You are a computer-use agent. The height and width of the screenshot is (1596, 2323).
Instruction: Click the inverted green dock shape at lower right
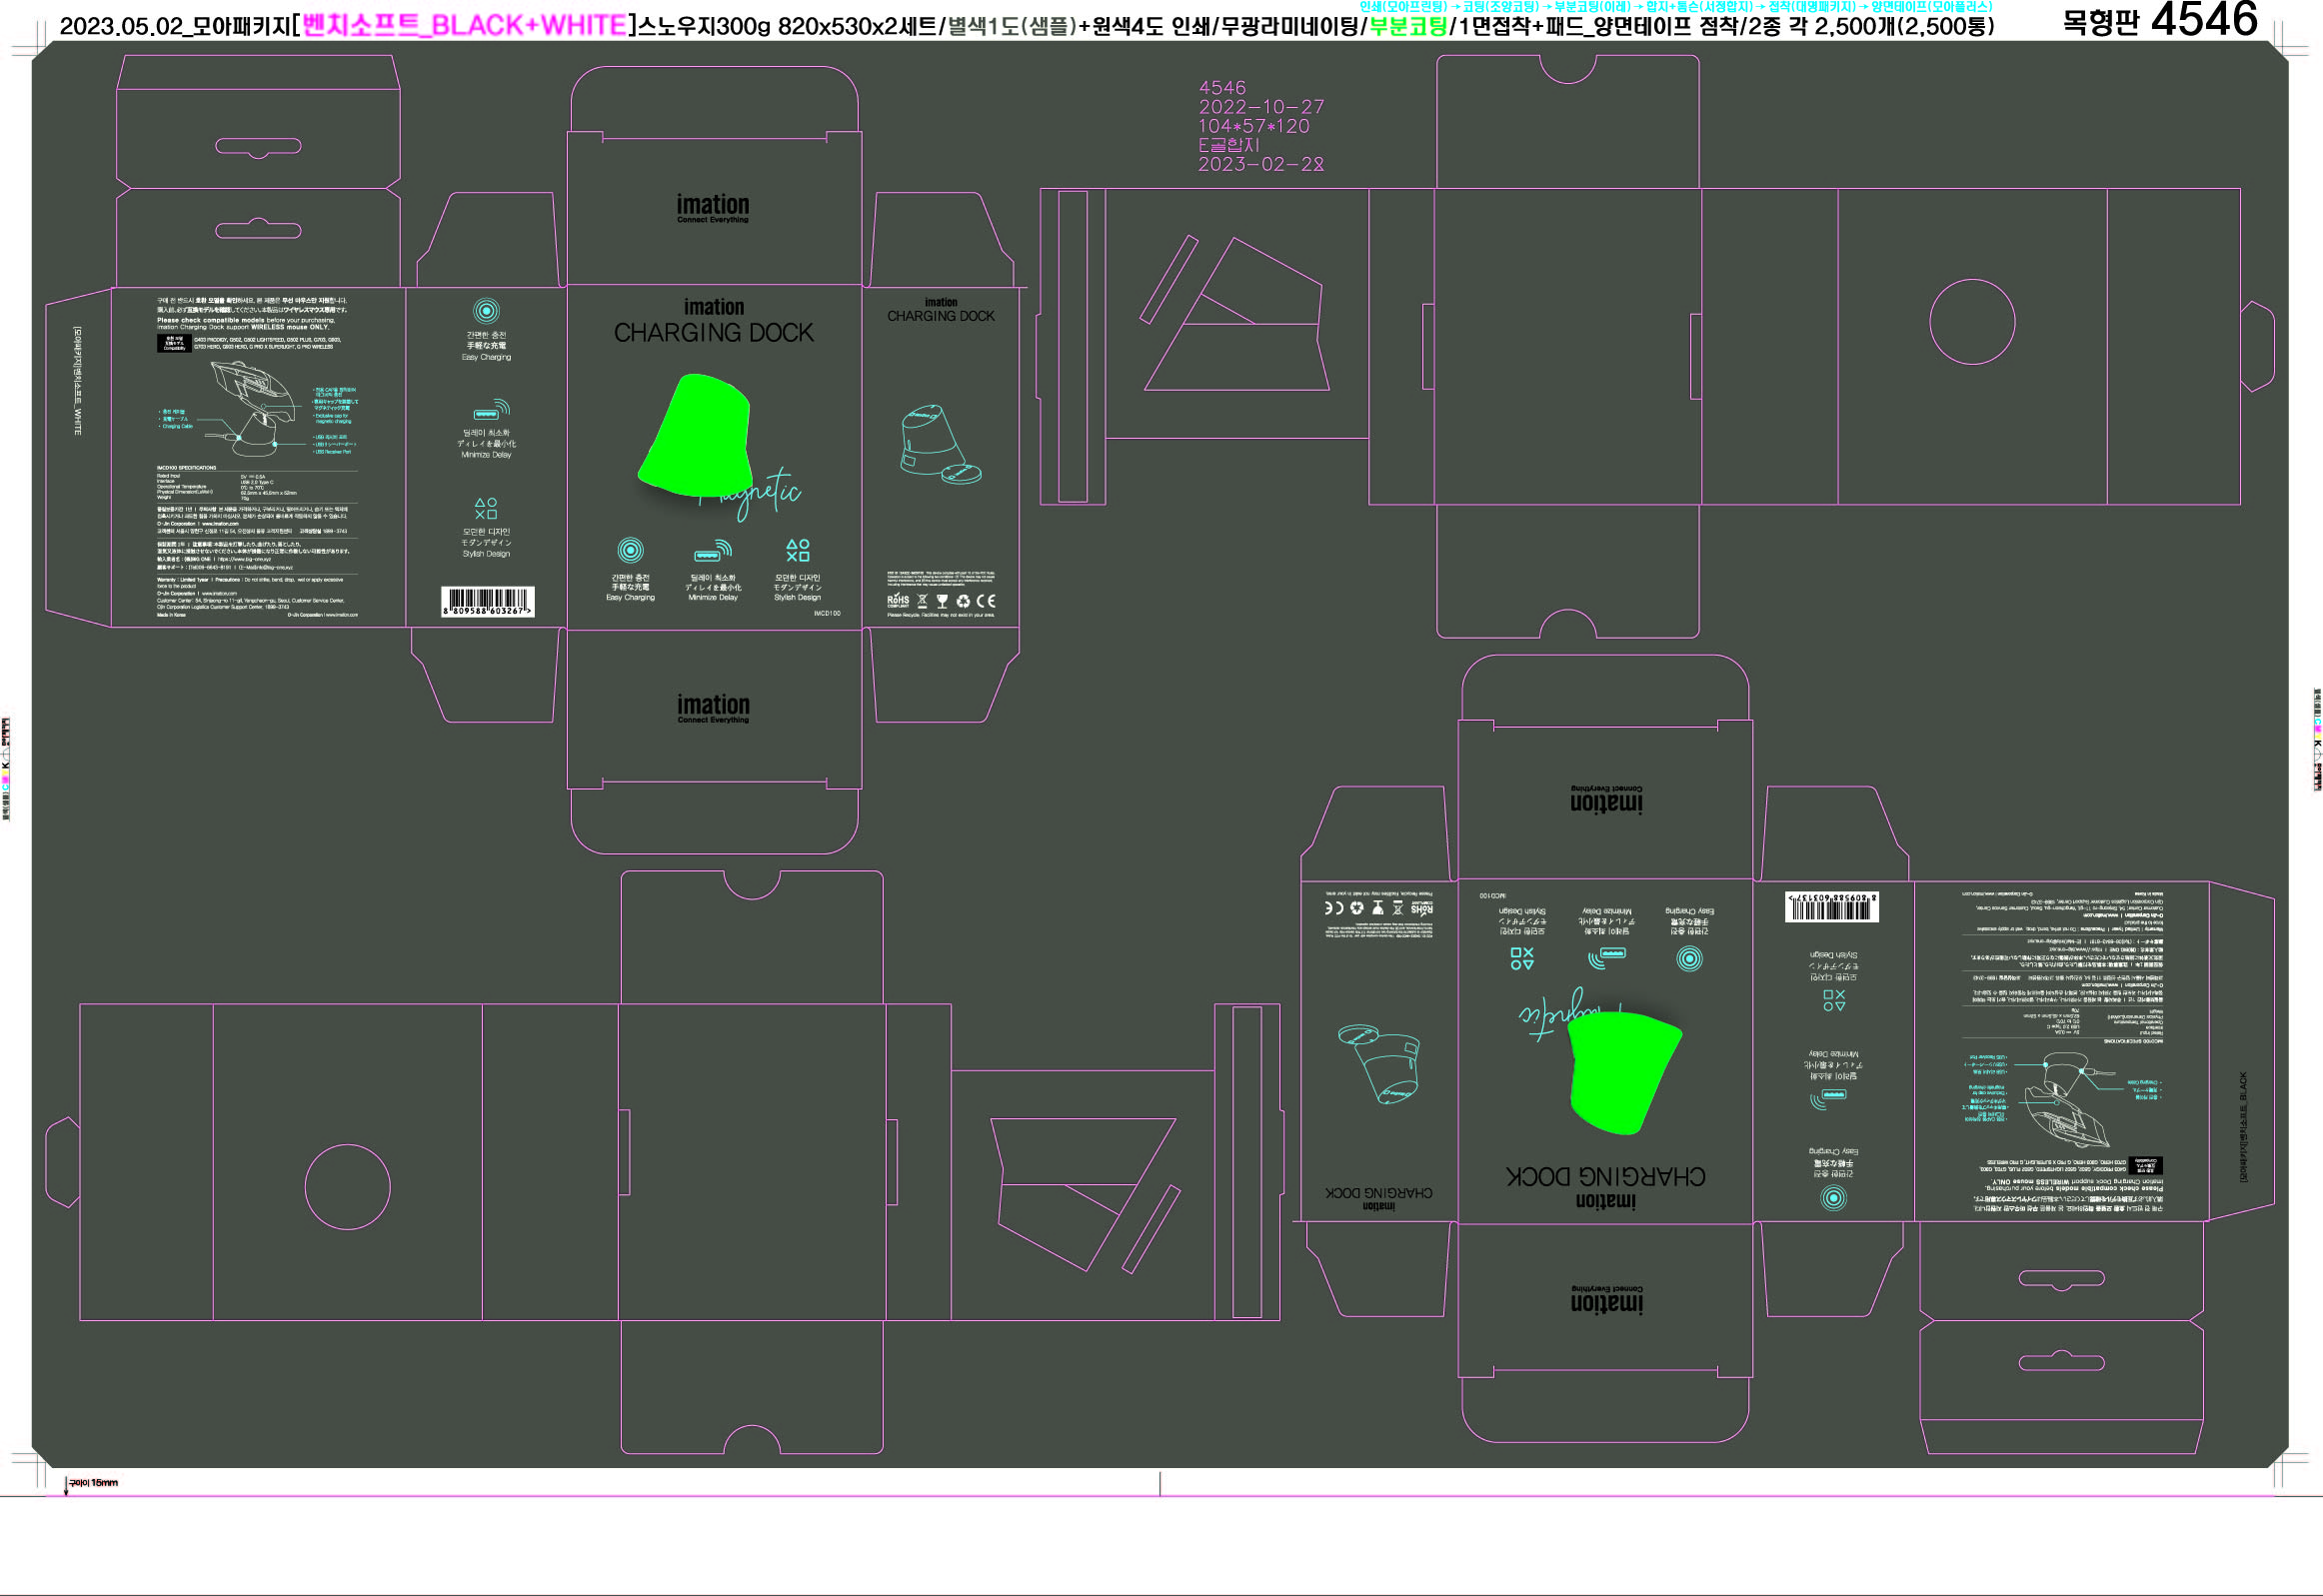point(1622,1071)
